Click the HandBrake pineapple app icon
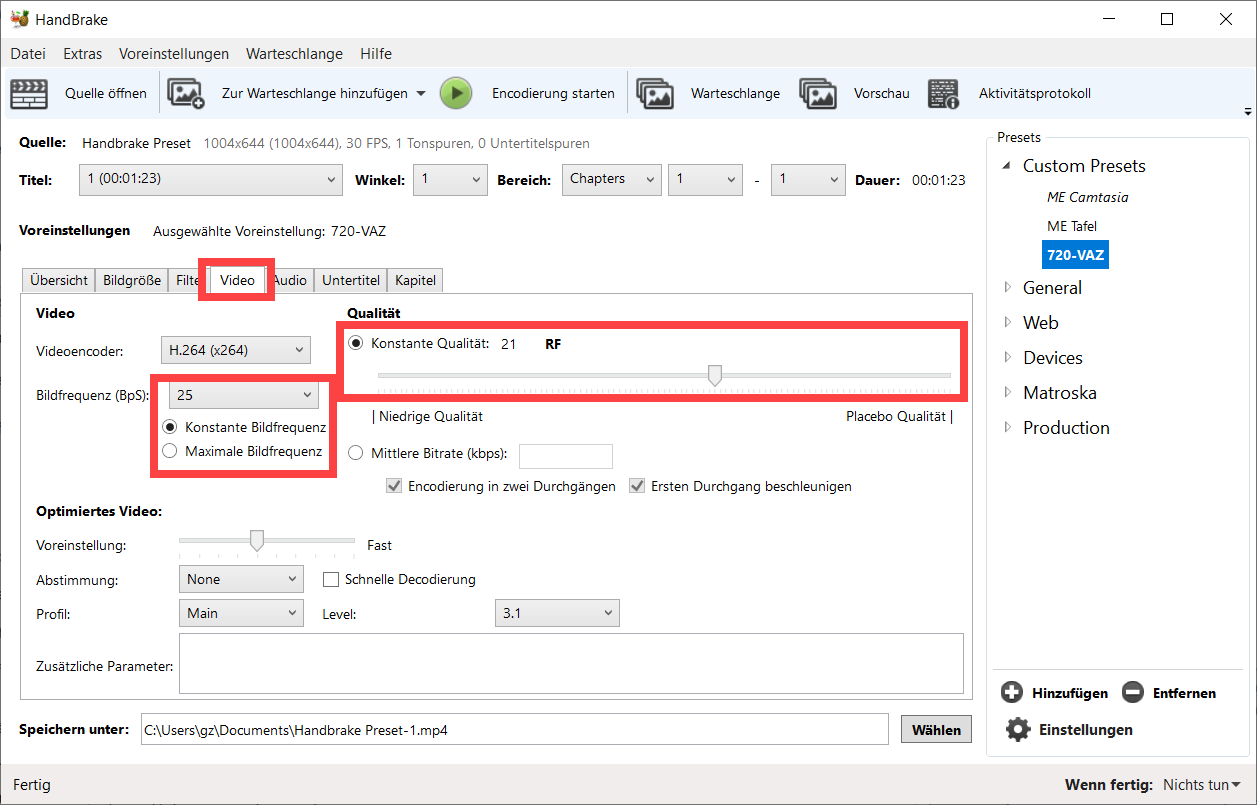This screenshot has width=1257, height=805. pyautogui.click(x=19, y=19)
